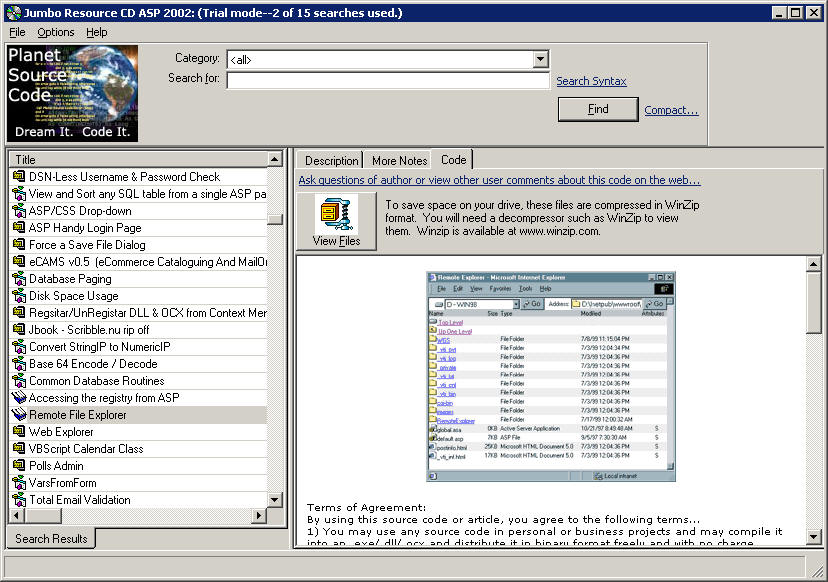Screen dimensions: 828x582
Task: Click the Category combo box showing <all>
Action: click(x=388, y=59)
